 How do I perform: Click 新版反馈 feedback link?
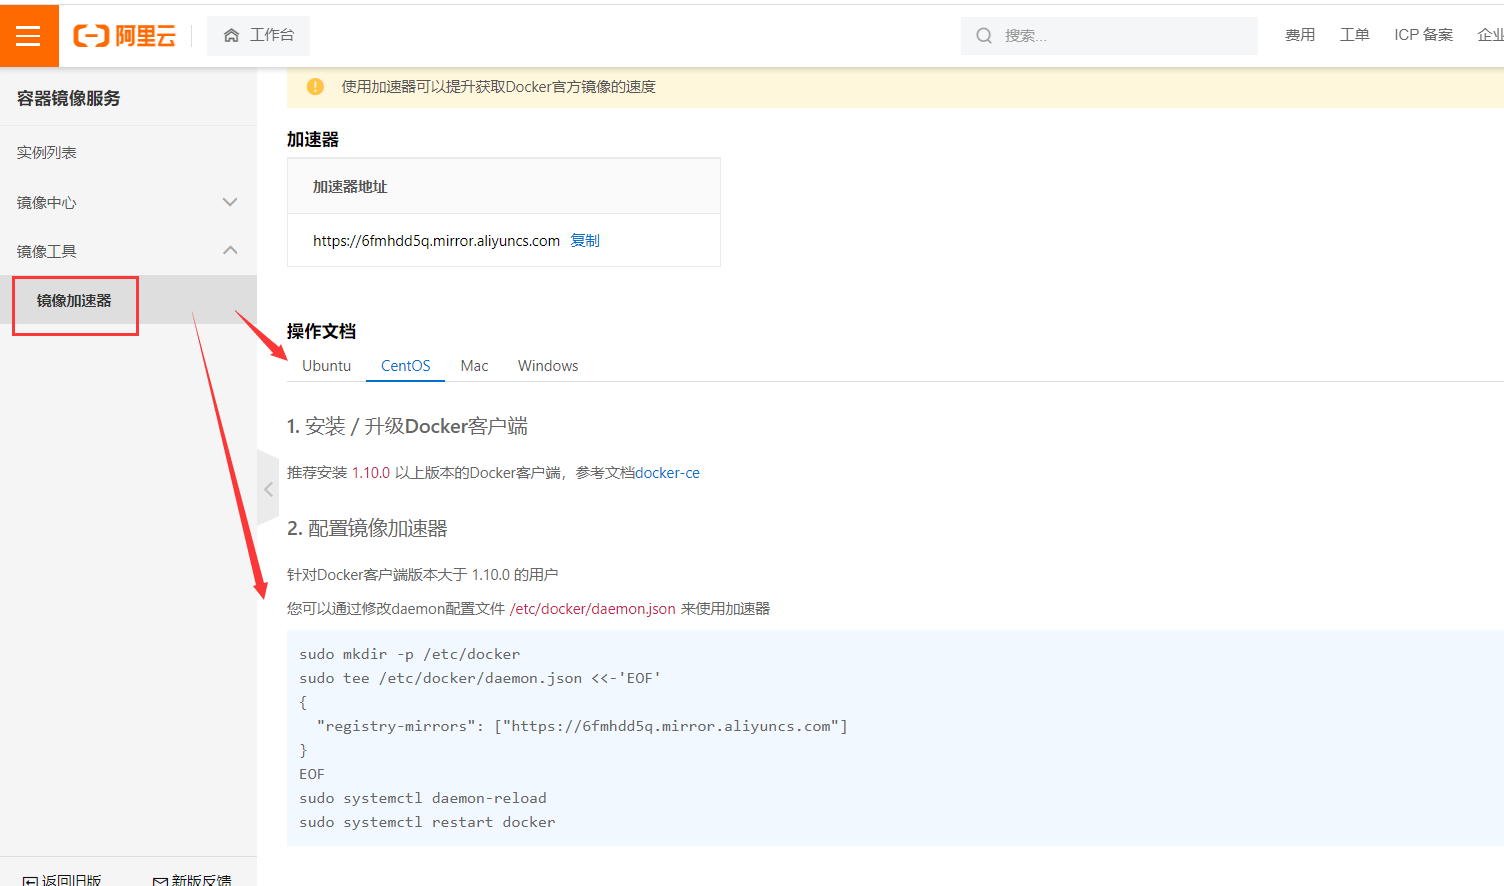[x=192, y=880]
